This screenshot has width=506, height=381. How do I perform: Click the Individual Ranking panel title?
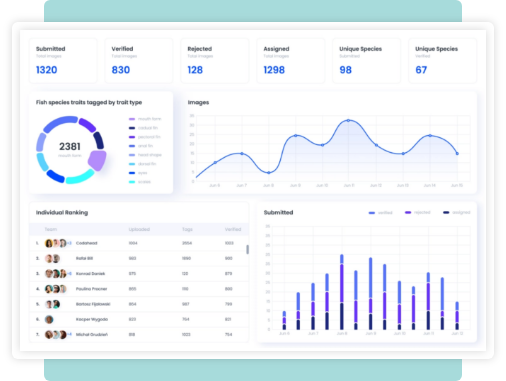coord(62,212)
